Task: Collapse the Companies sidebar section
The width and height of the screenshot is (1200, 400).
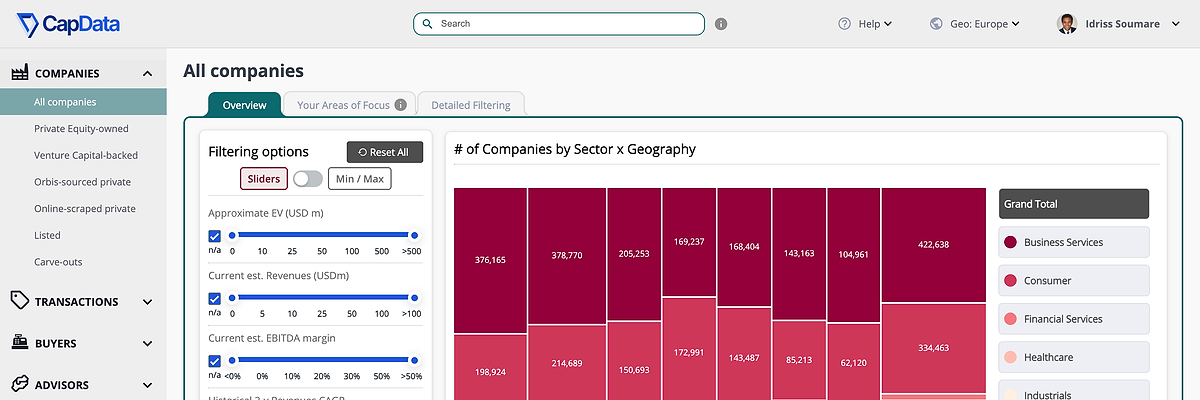Action: click(147, 73)
